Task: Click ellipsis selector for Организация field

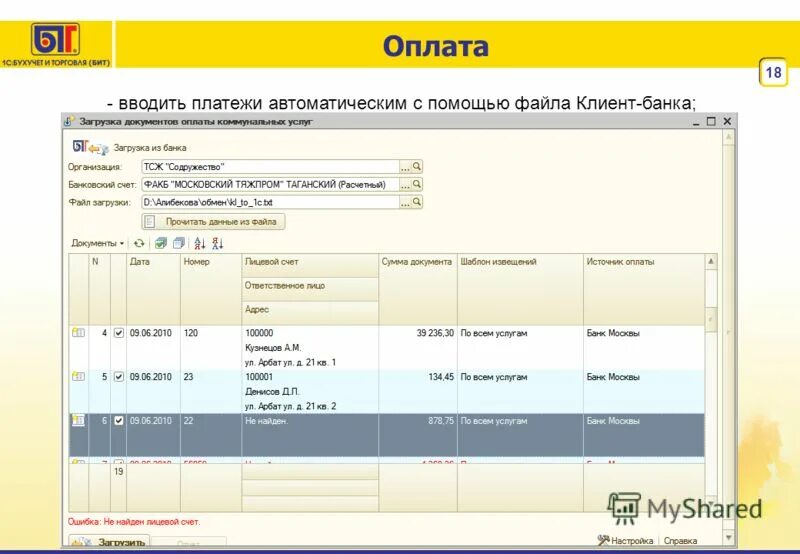Action: [x=405, y=166]
